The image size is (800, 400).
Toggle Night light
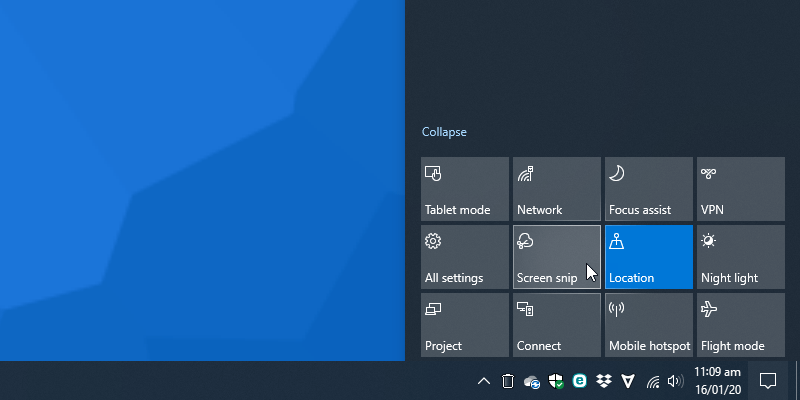pyautogui.click(x=741, y=256)
